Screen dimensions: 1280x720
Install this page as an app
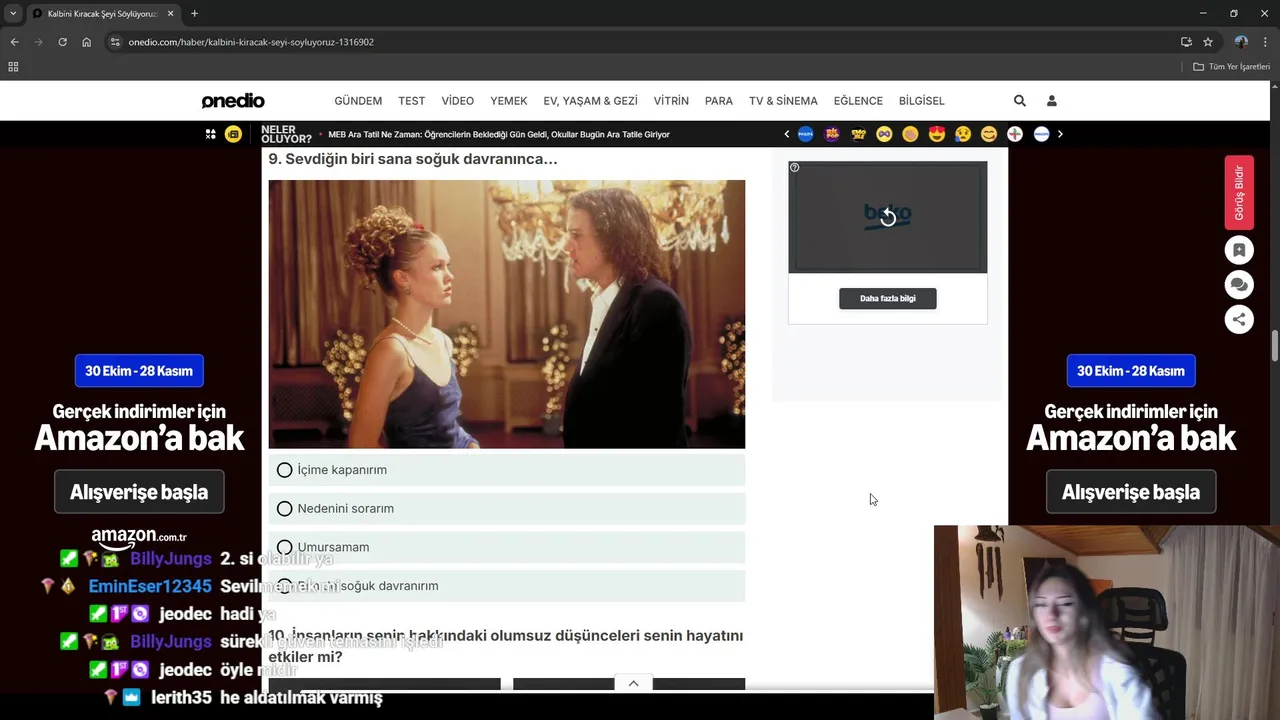(x=1186, y=42)
